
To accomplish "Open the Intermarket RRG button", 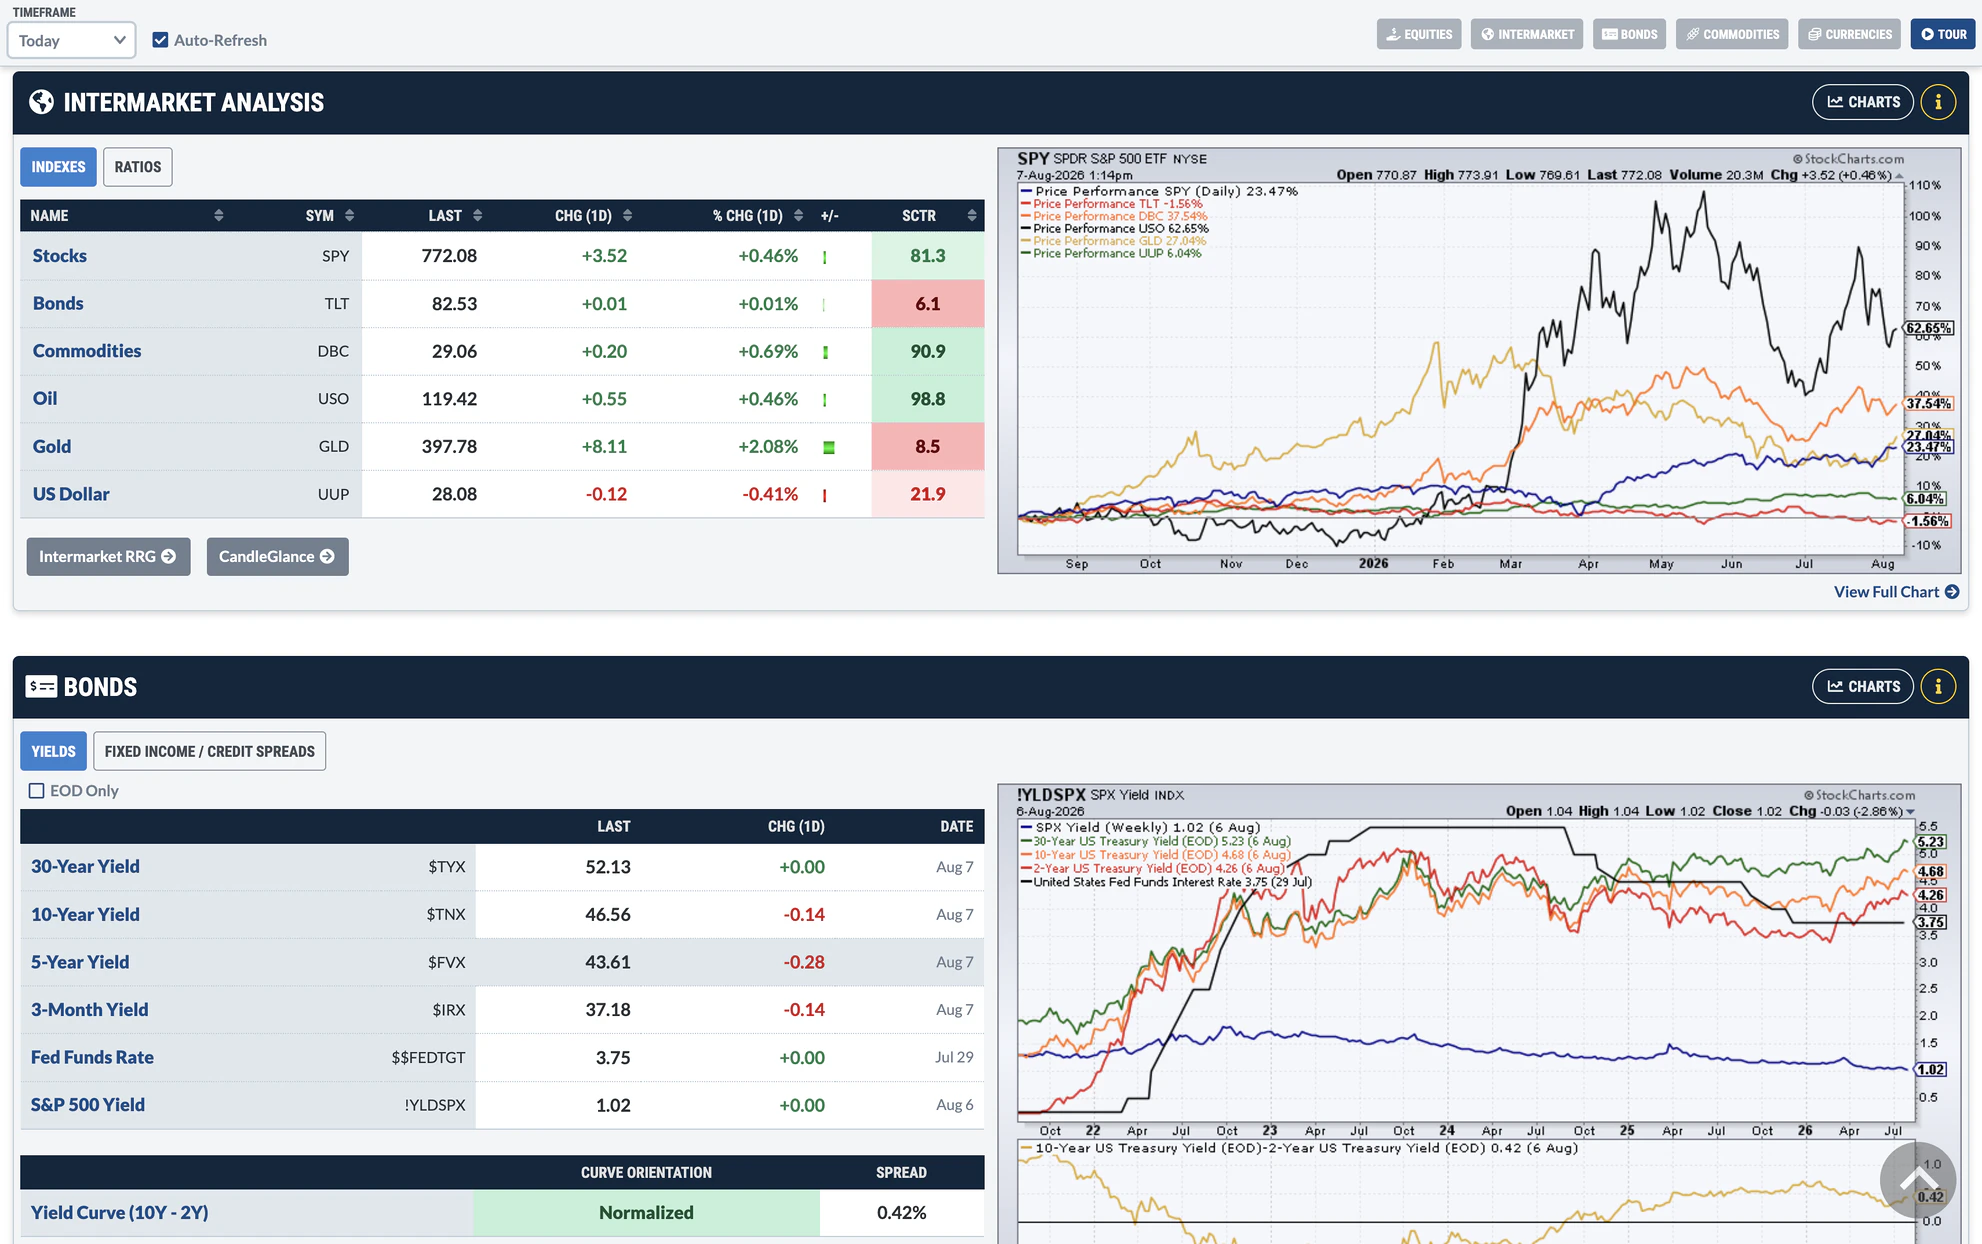I will pyautogui.click(x=108, y=557).
